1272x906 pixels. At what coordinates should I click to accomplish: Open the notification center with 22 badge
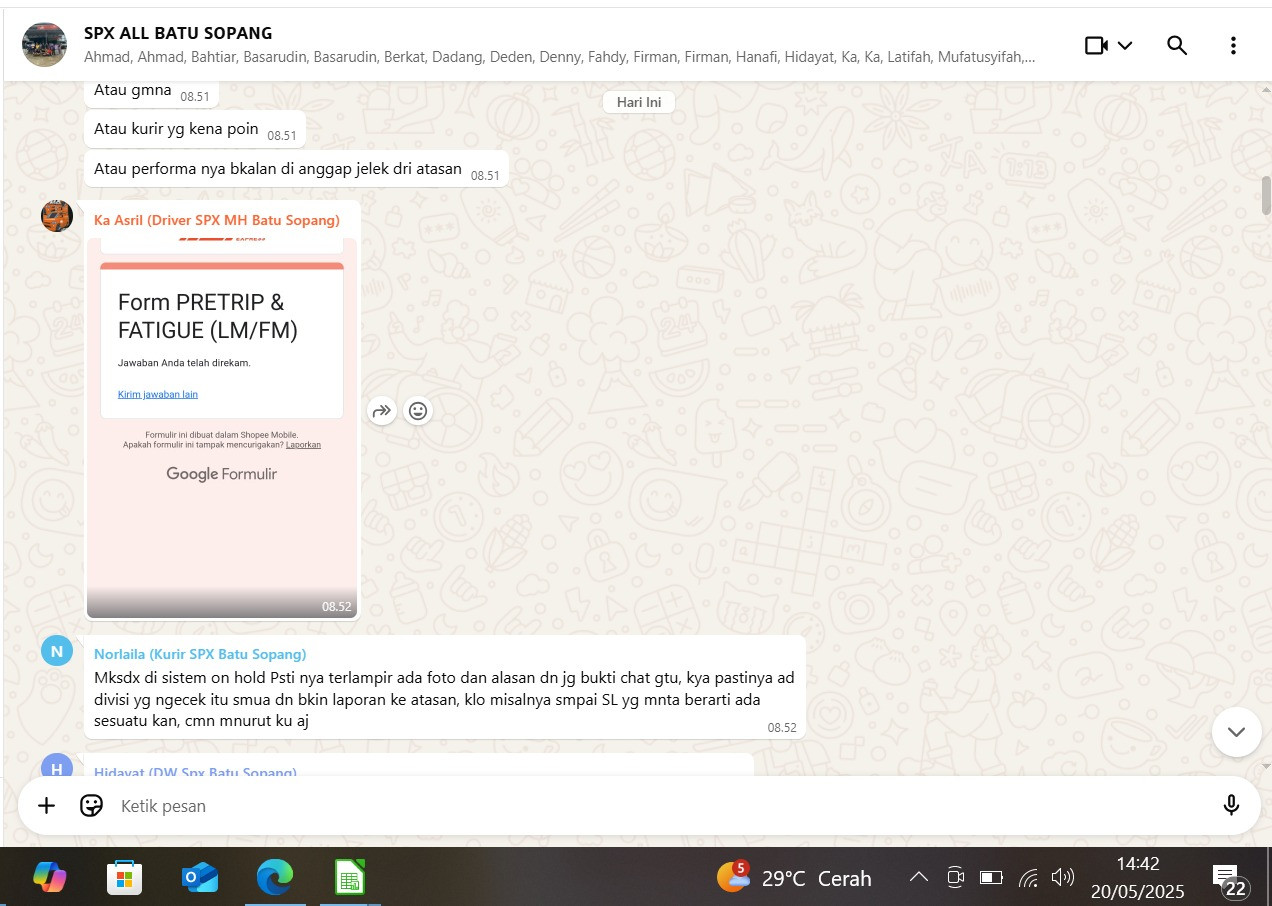[x=1230, y=880]
